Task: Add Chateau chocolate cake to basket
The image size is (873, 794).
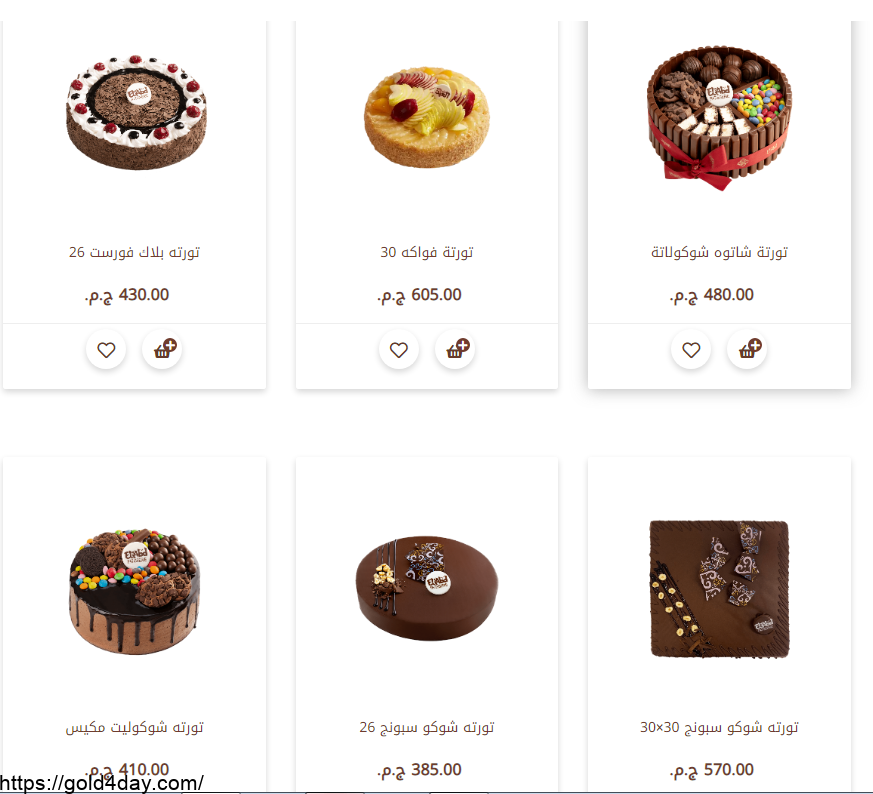Action: pos(747,350)
